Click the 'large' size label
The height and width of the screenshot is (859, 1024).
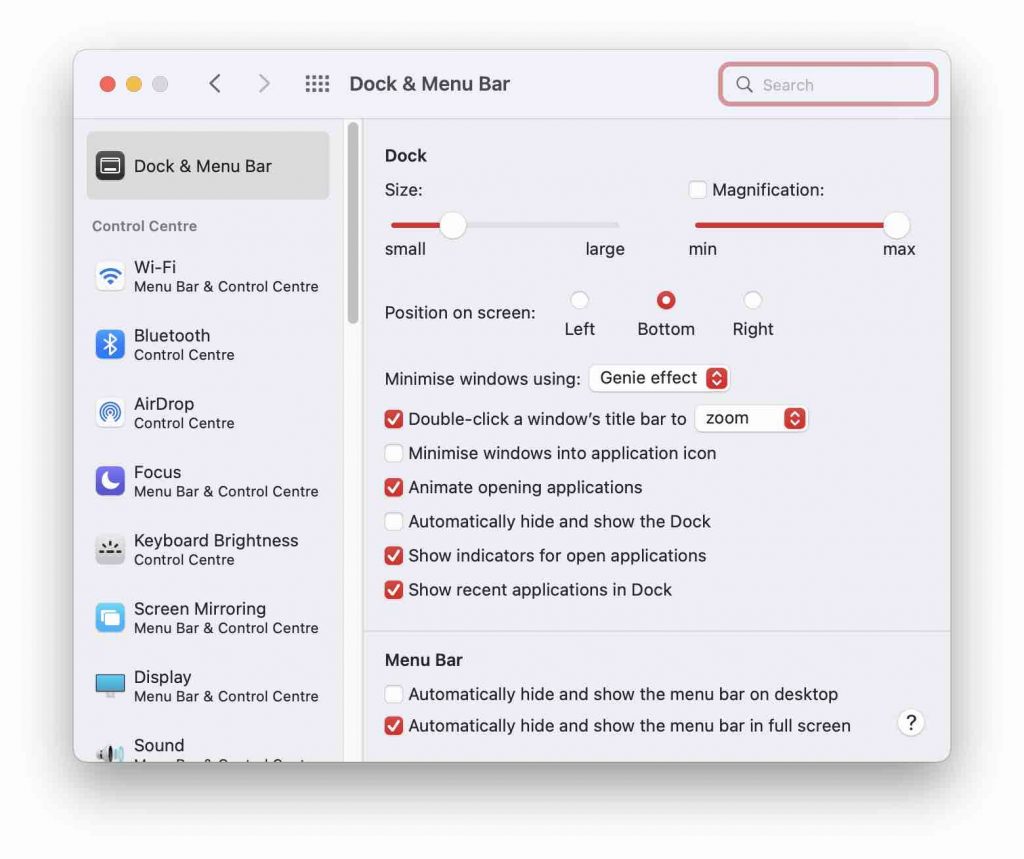(605, 250)
